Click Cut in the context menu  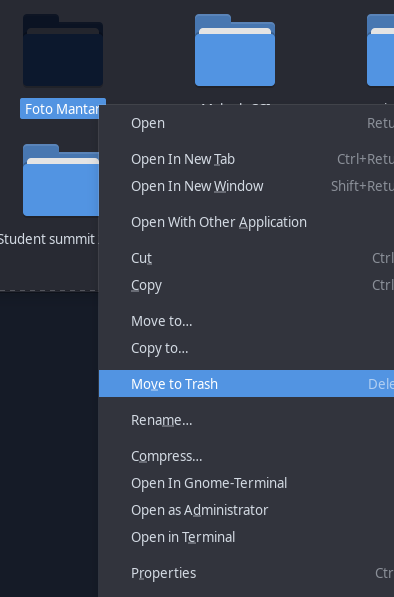pos(246,258)
